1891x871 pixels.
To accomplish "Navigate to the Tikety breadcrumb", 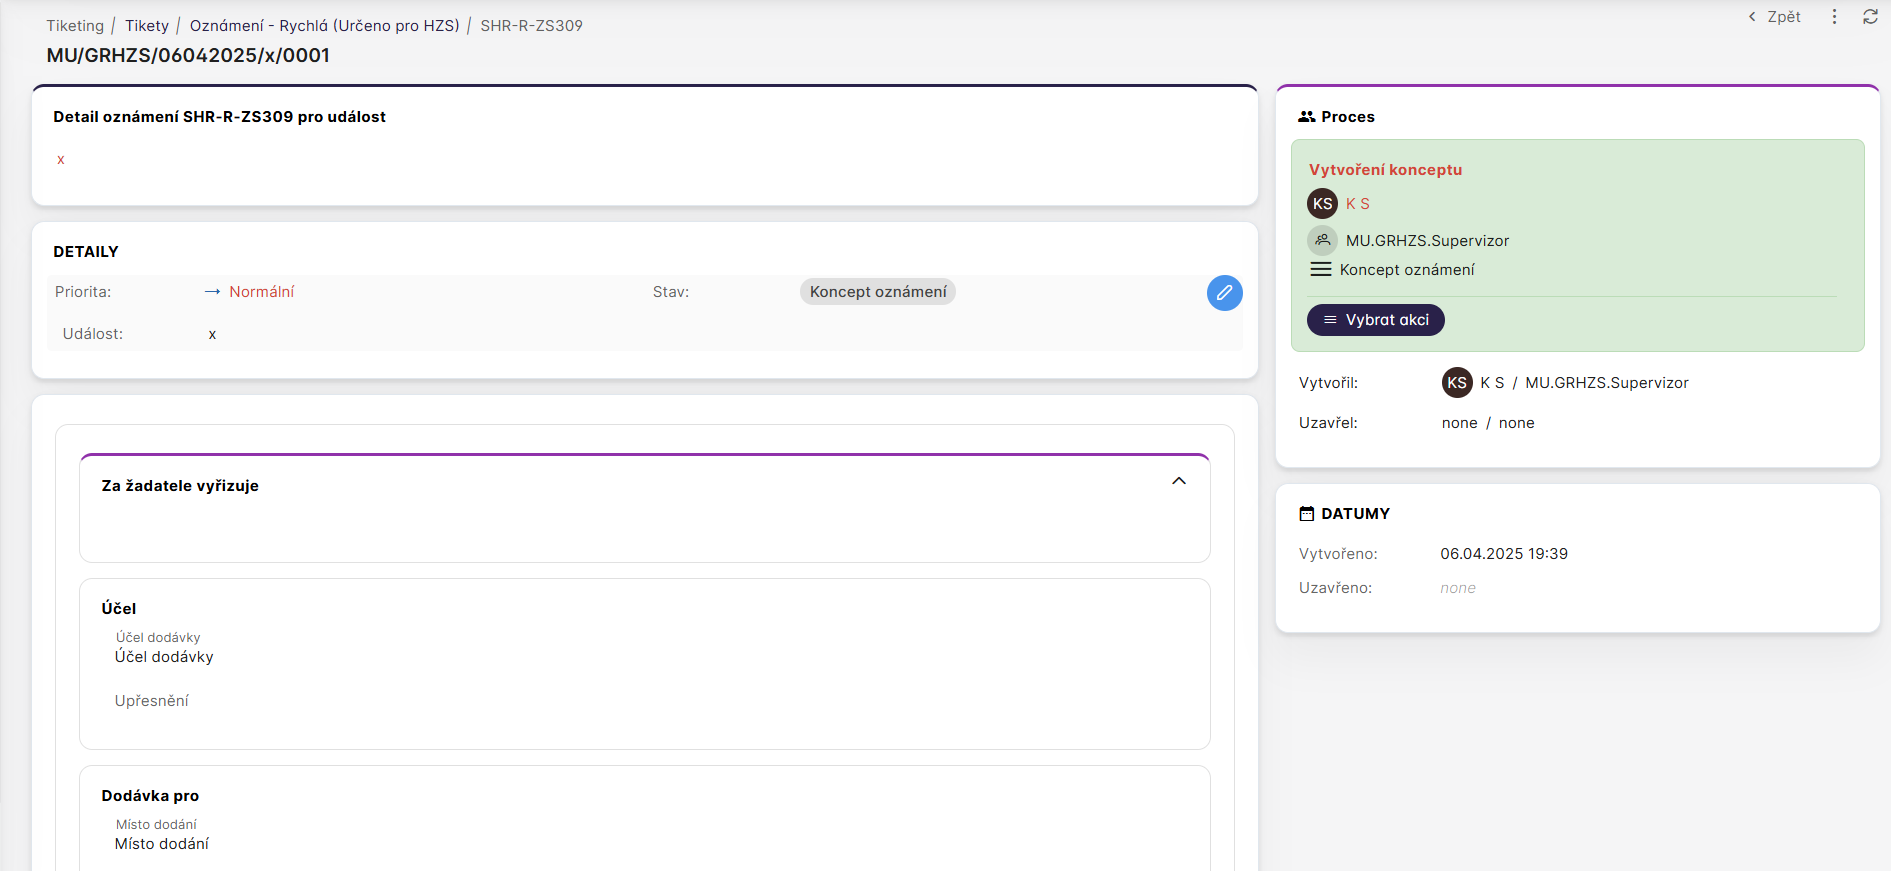I will click(x=147, y=26).
